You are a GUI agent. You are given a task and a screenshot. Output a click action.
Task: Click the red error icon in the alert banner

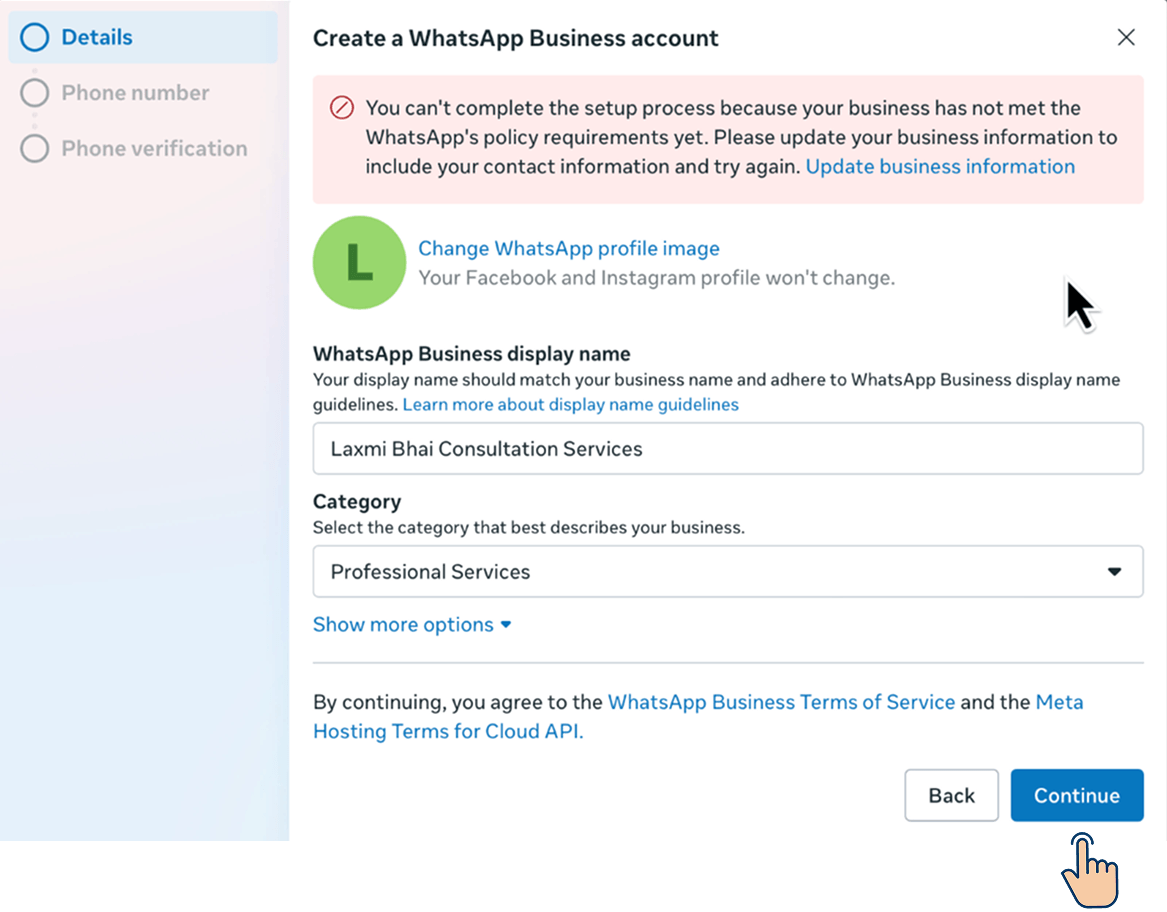tap(342, 108)
